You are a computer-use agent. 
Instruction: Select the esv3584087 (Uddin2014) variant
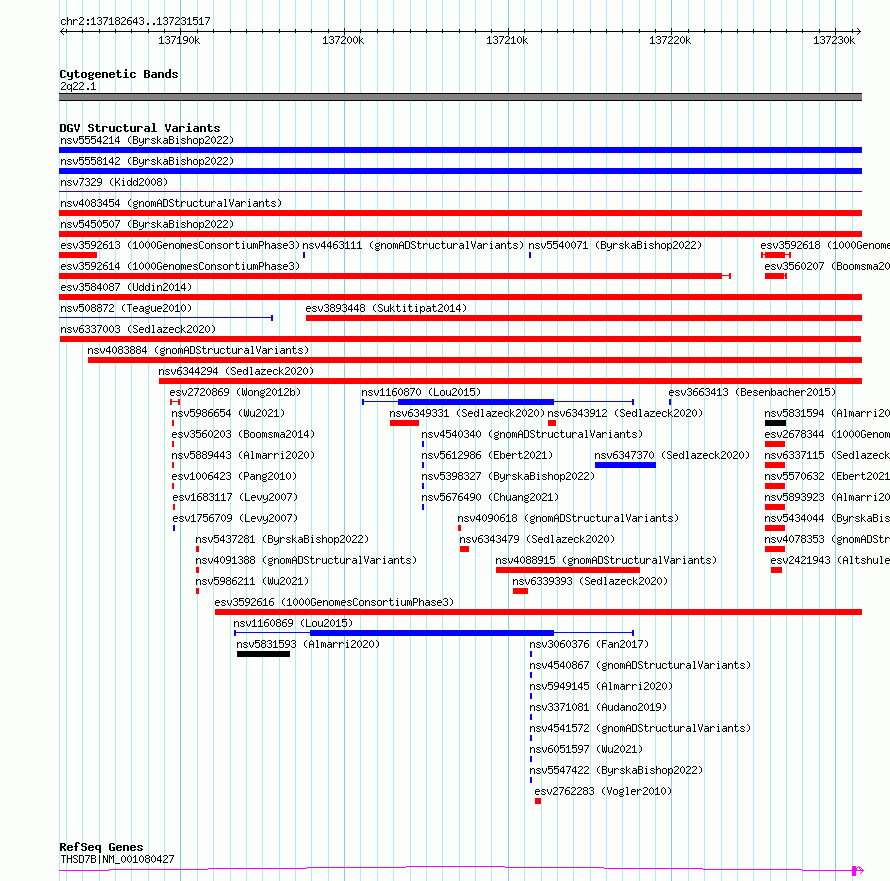coord(126,287)
